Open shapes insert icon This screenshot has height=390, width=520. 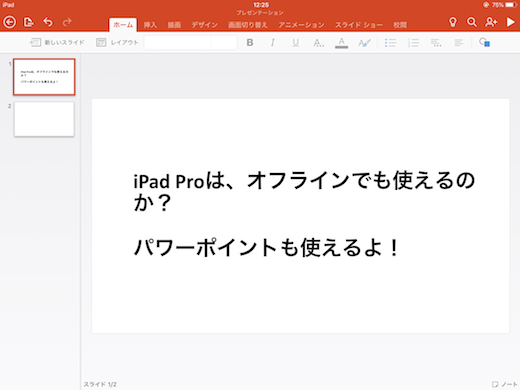click(x=484, y=42)
